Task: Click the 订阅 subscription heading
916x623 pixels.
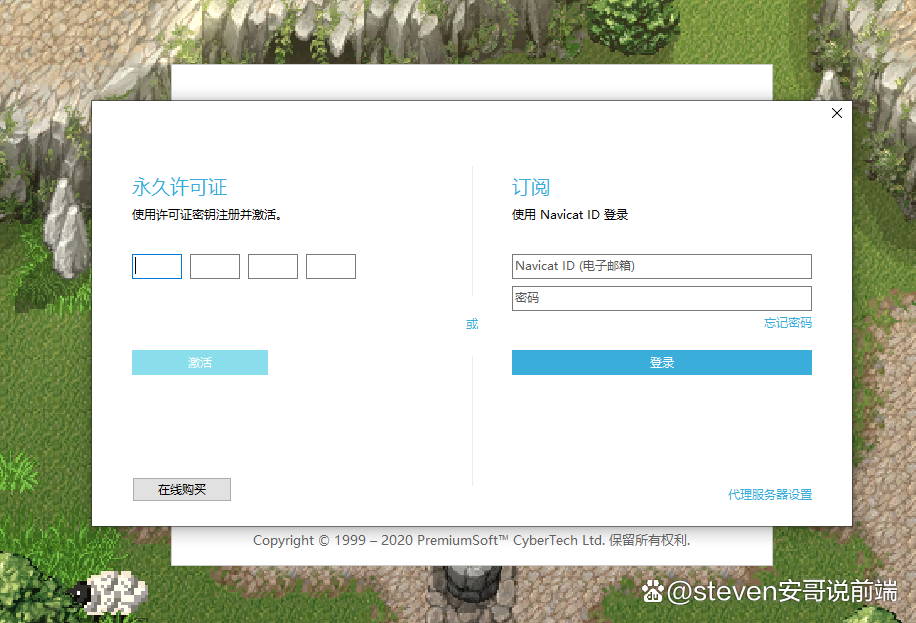Action: (531, 187)
